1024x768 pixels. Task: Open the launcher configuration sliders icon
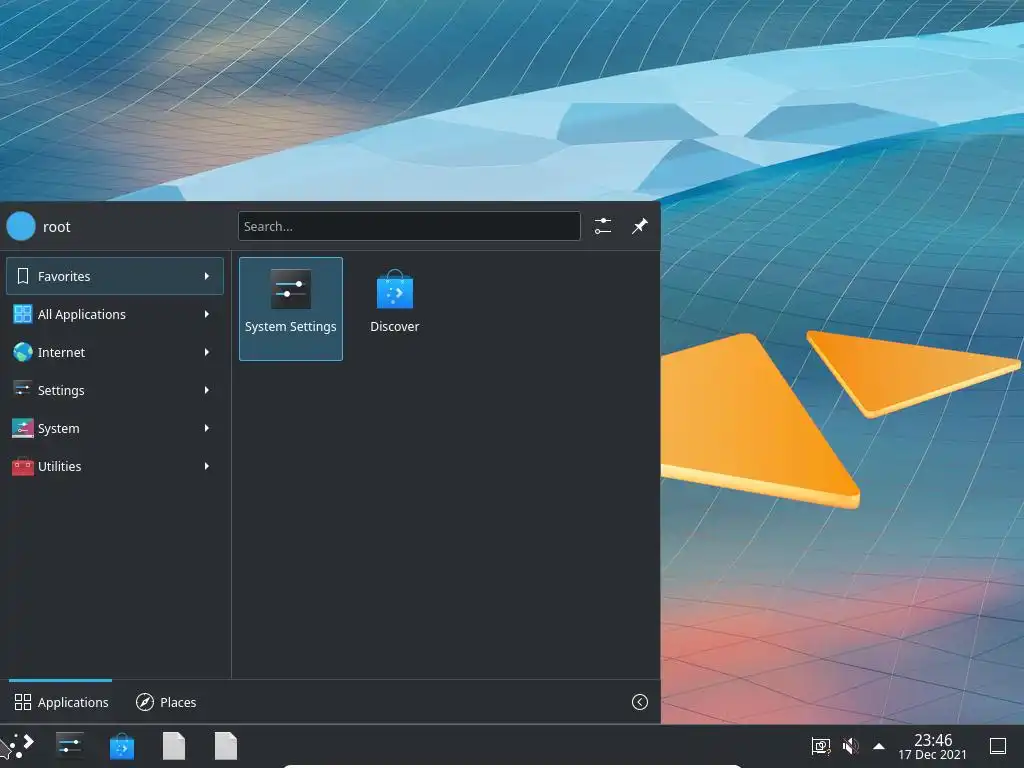603,226
